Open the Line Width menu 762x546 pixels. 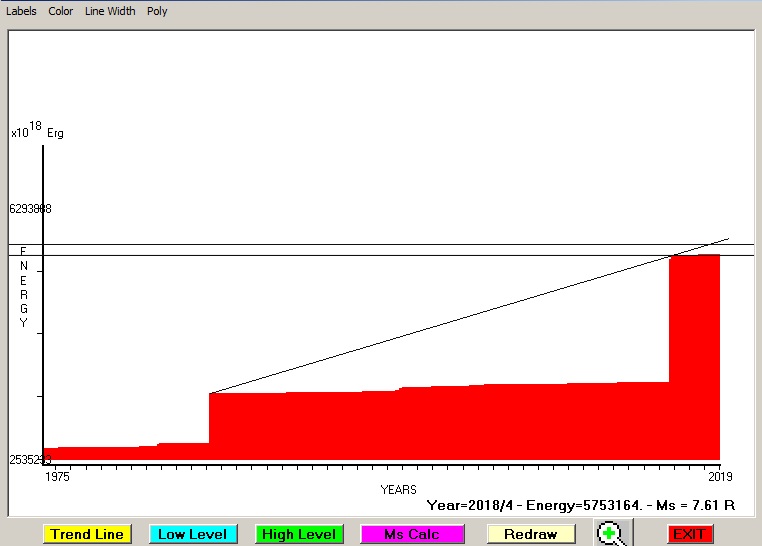point(110,11)
